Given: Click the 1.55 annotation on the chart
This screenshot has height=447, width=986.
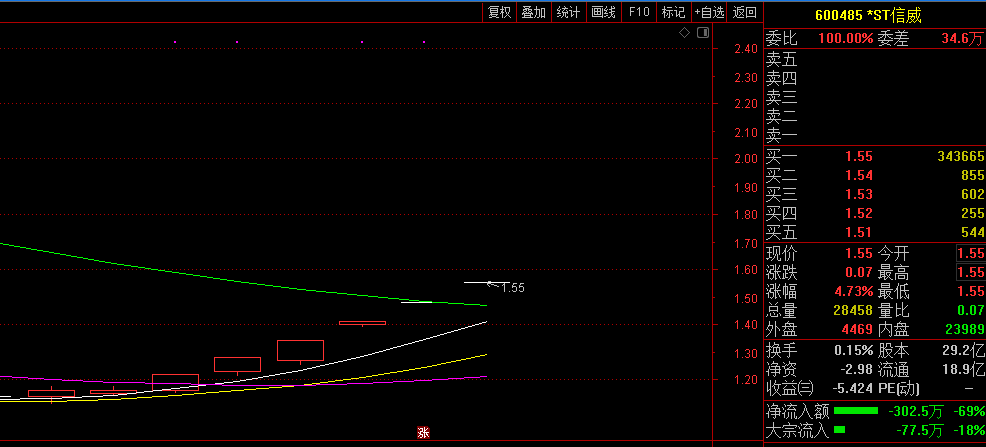Looking at the screenshot, I should pyautogui.click(x=512, y=288).
